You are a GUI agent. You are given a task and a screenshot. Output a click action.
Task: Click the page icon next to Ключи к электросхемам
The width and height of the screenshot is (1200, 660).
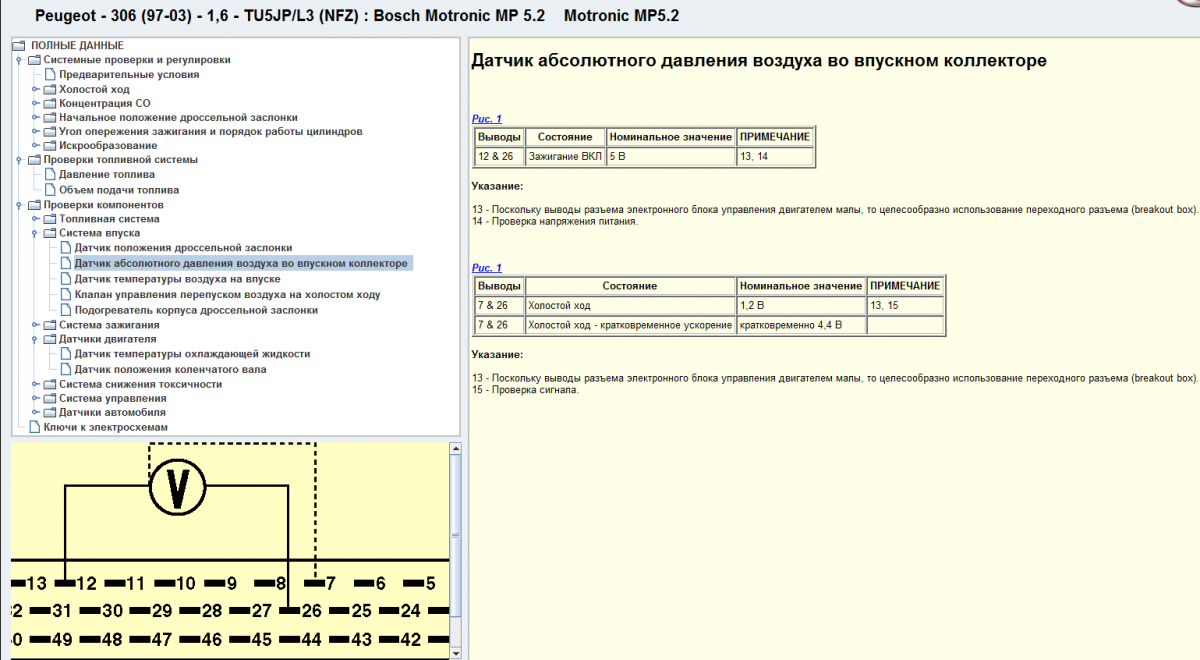(35, 427)
